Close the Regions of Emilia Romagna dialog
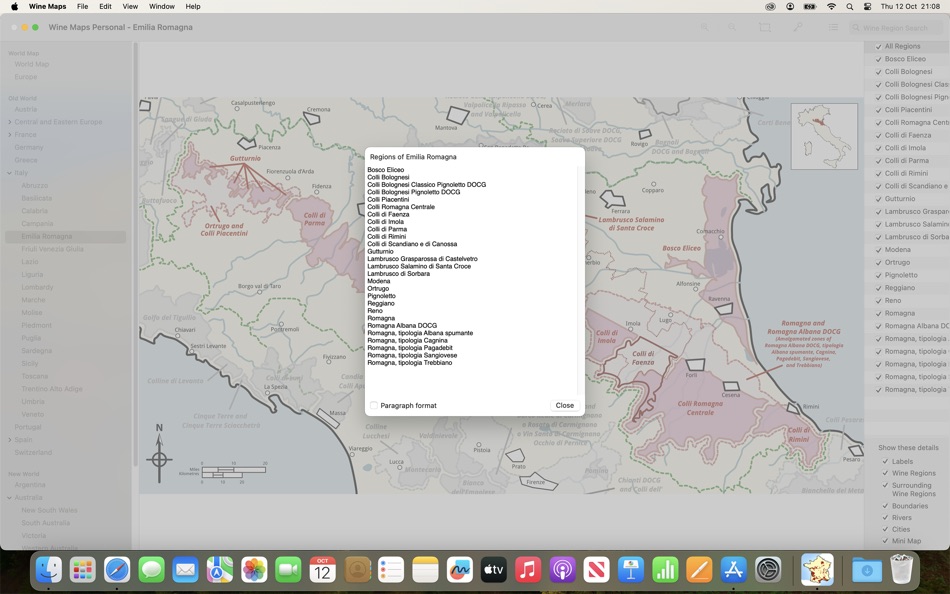This screenshot has width=950, height=594. click(x=565, y=405)
